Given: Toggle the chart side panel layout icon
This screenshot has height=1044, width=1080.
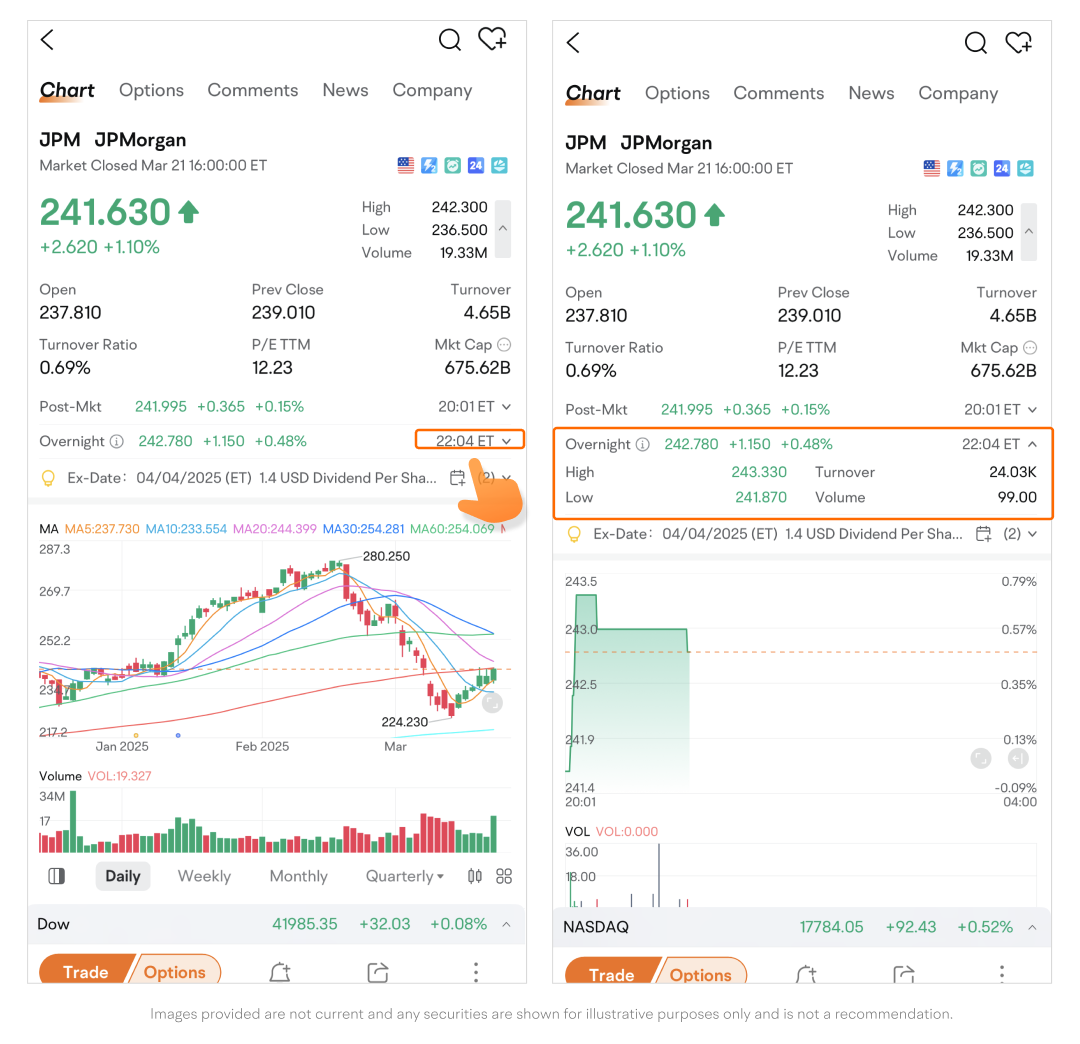Looking at the screenshot, I should tap(57, 876).
